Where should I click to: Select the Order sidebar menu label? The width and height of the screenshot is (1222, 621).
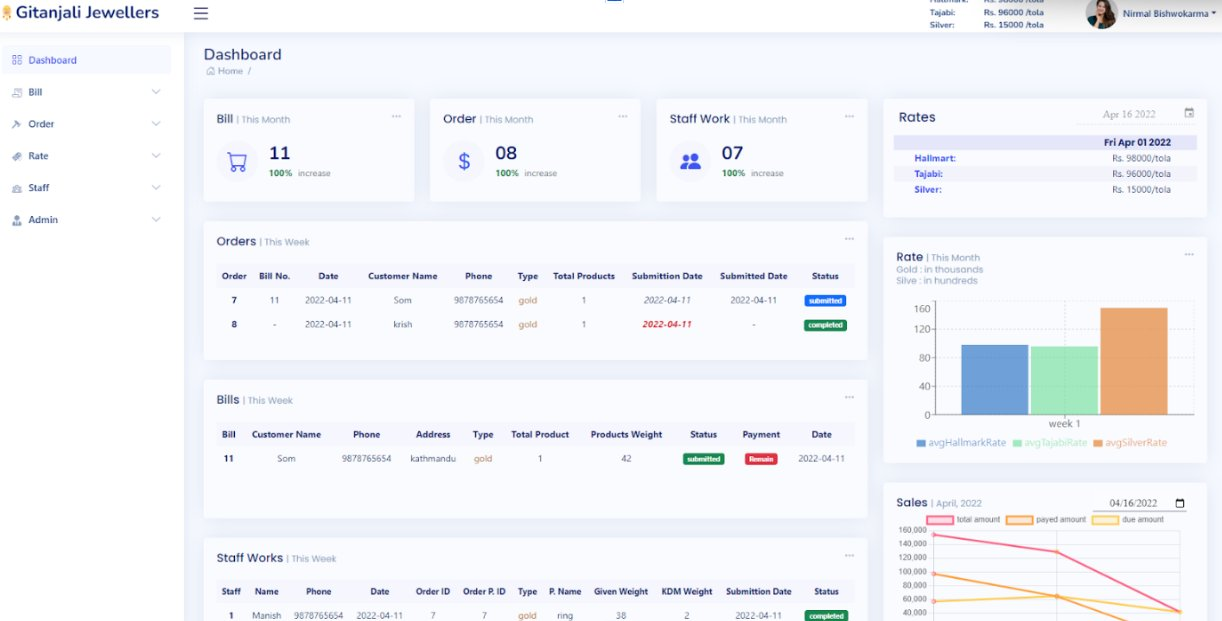pyautogui.click(x=41, y=124)
